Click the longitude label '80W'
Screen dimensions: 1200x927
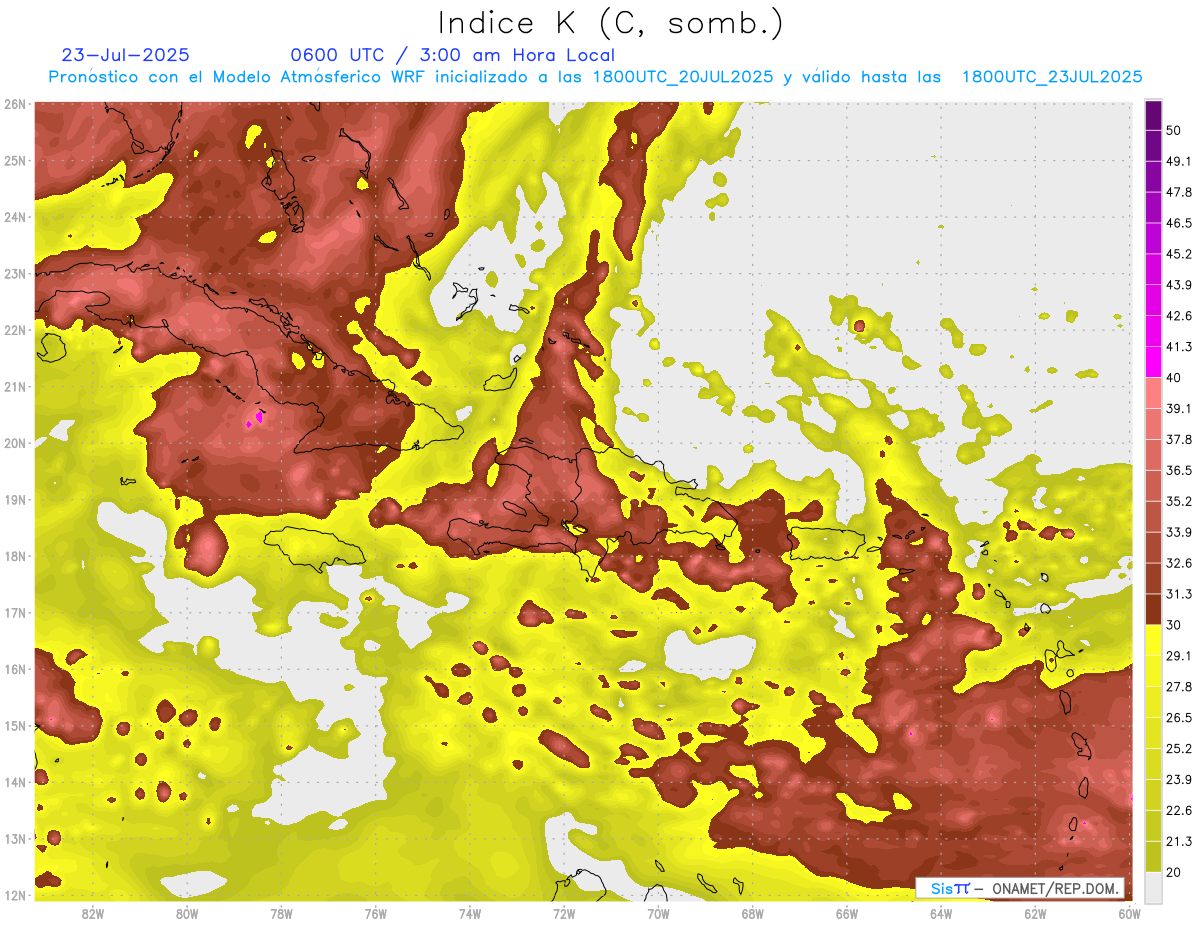pyautogui.click(x=187, y=914)
